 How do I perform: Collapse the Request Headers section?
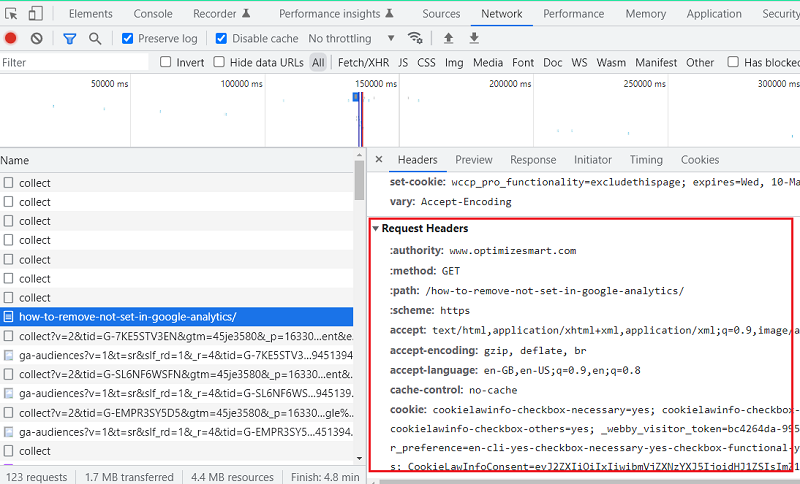click(x=376, y=228)
